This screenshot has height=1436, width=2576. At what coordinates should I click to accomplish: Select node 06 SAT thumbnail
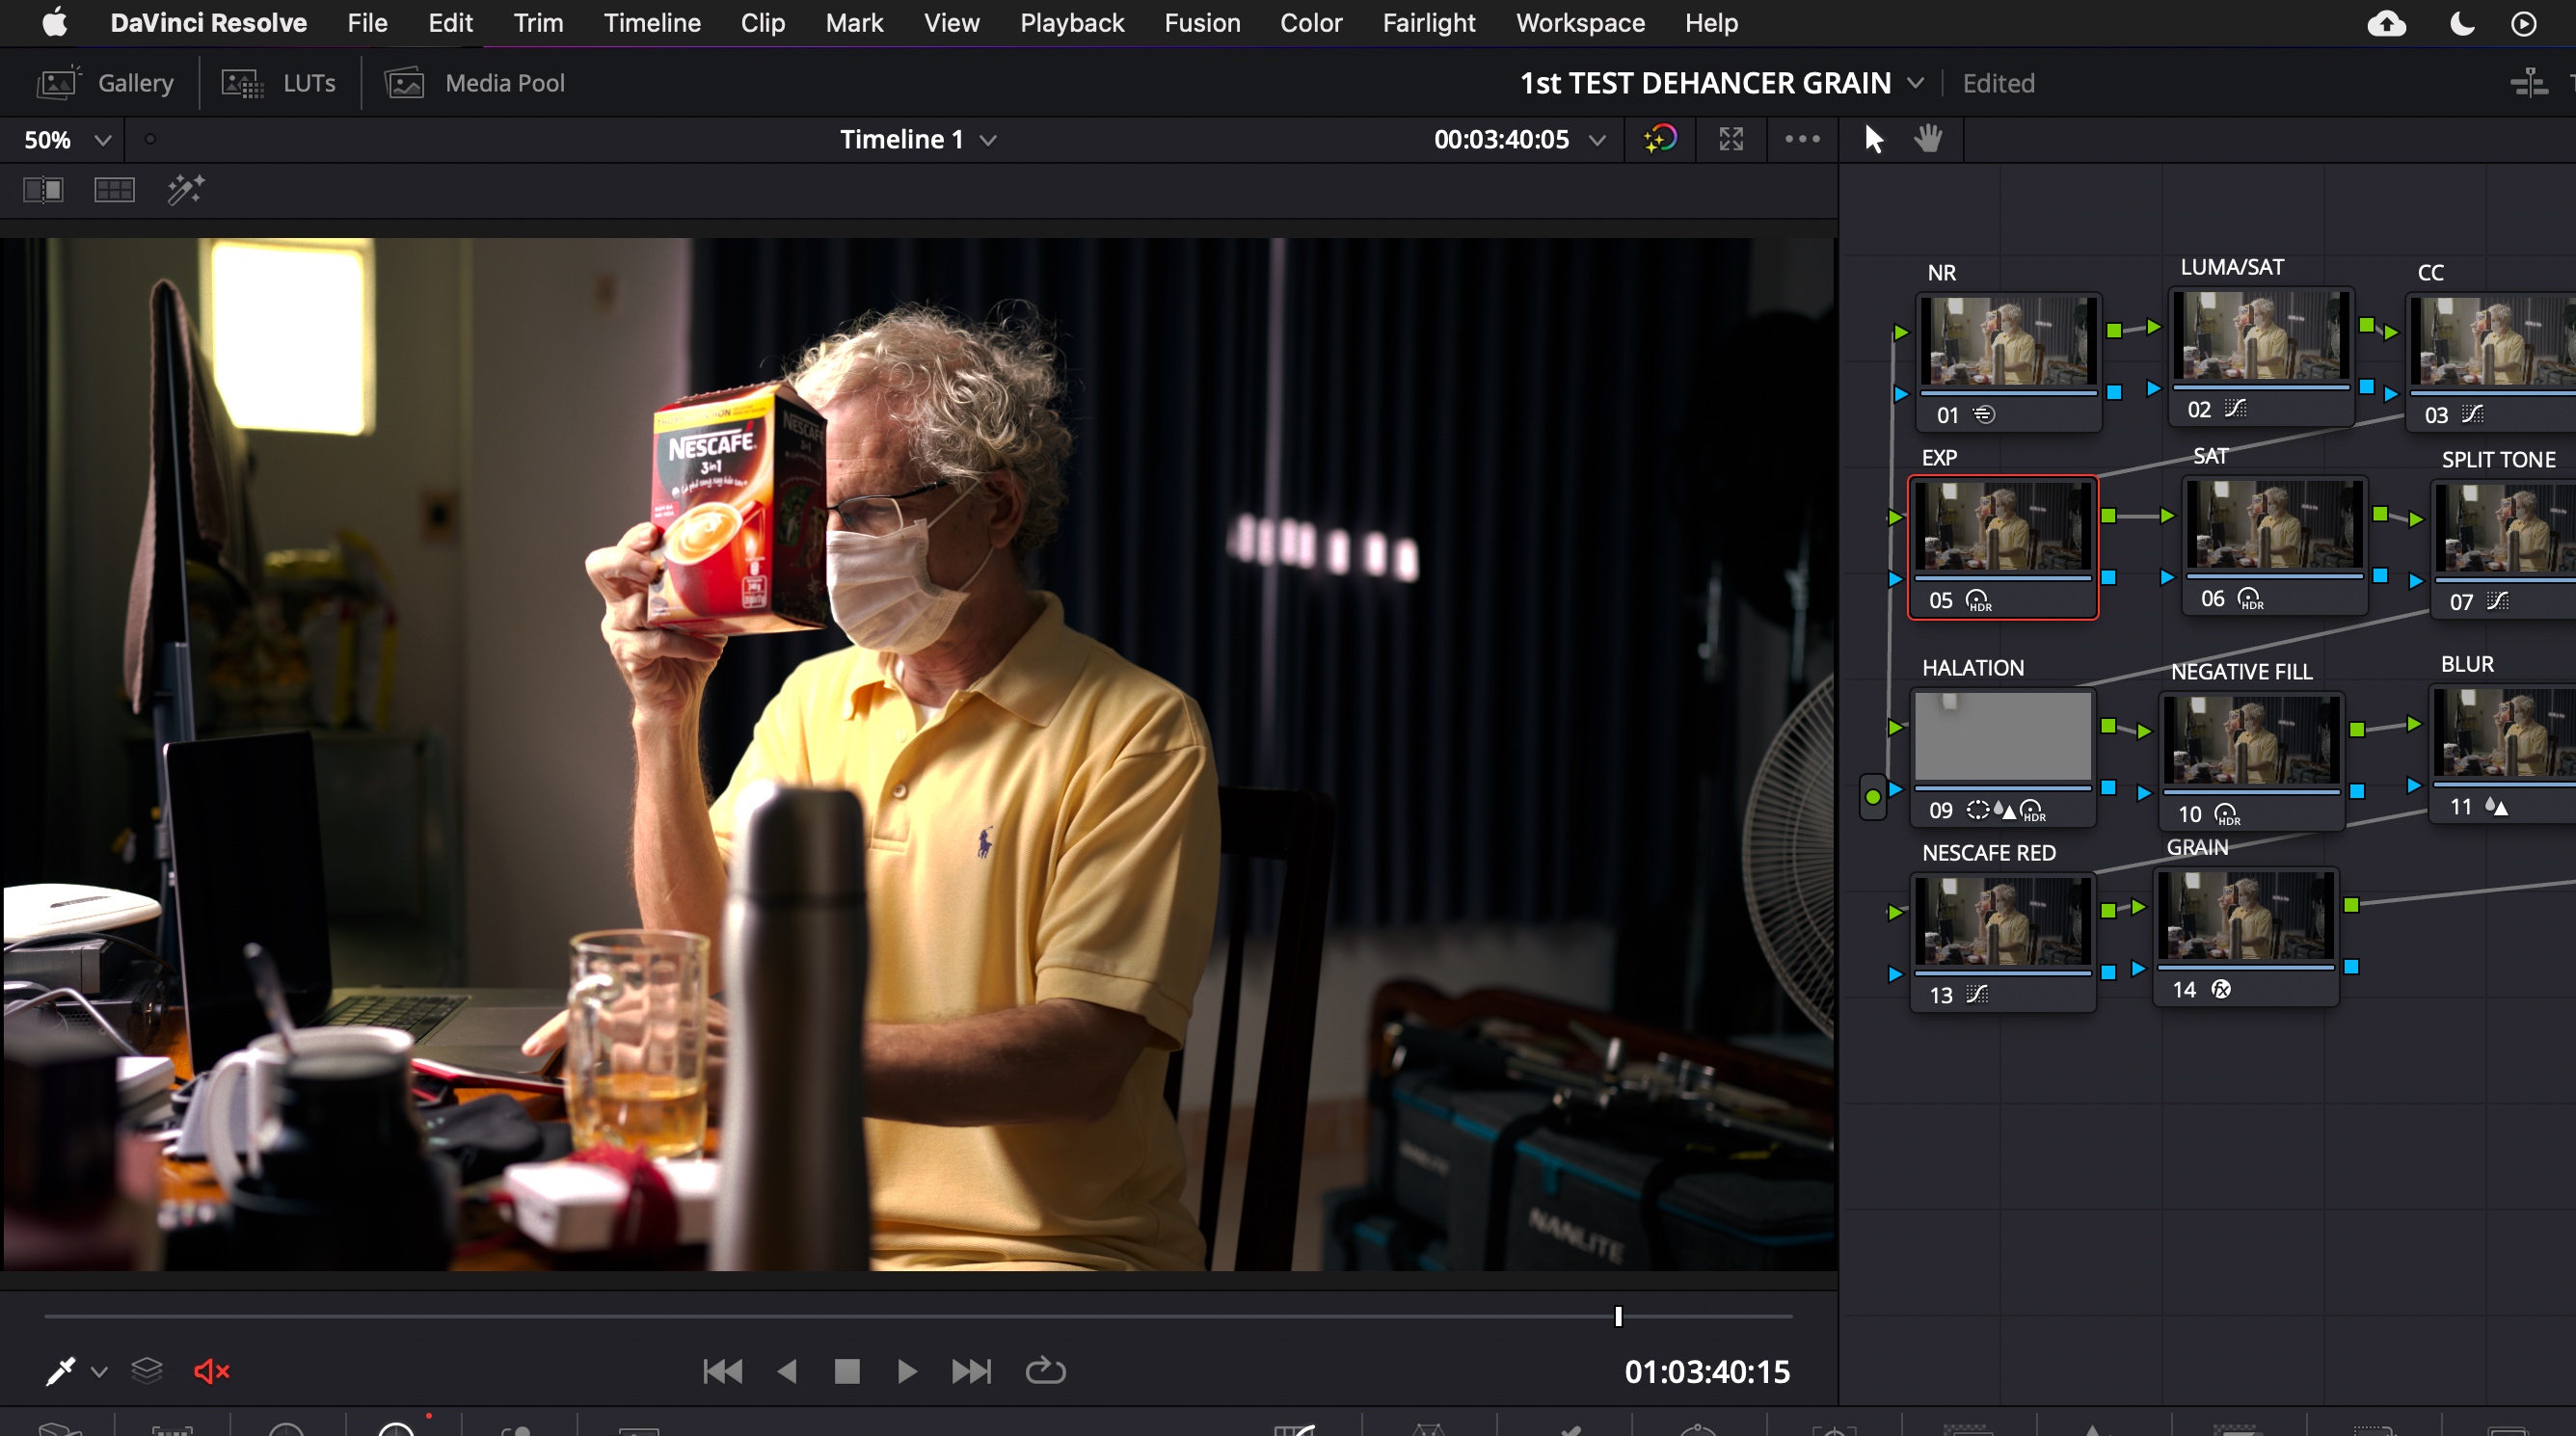tap(2275, 523)
